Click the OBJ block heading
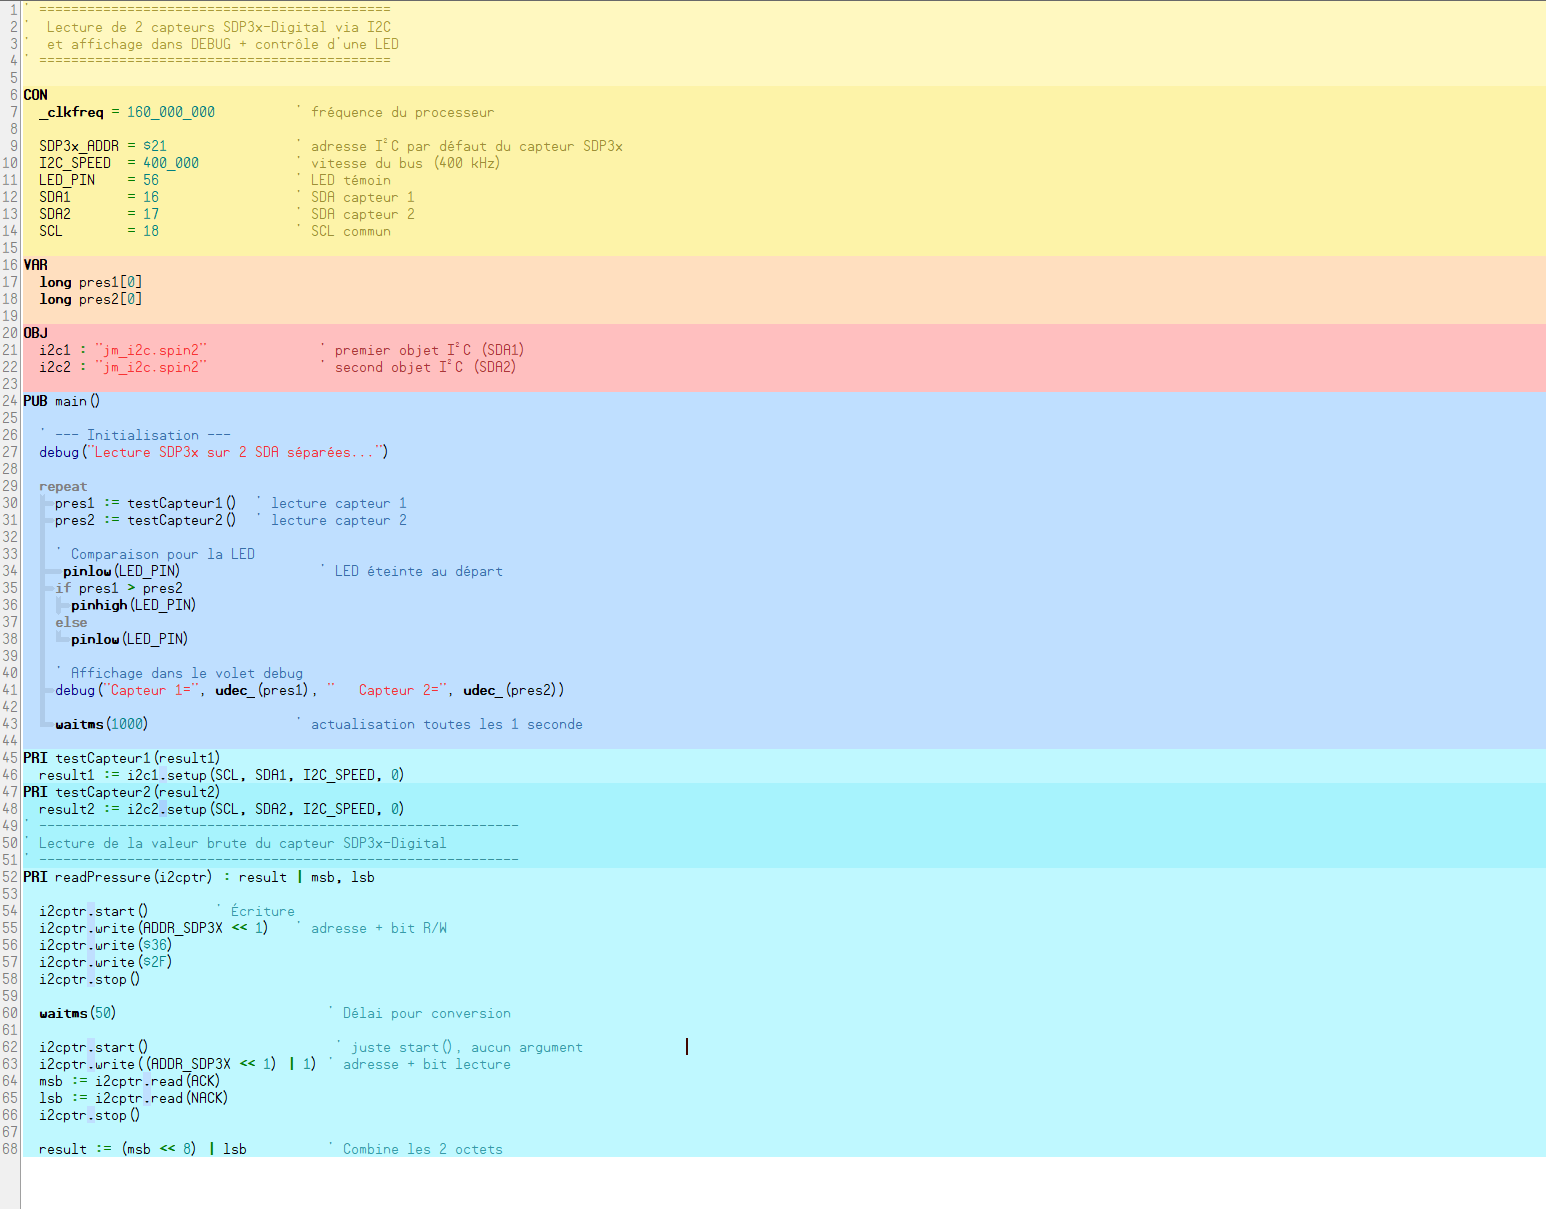This screenshot has width=1546, height=1209. (x=35, y=333)
